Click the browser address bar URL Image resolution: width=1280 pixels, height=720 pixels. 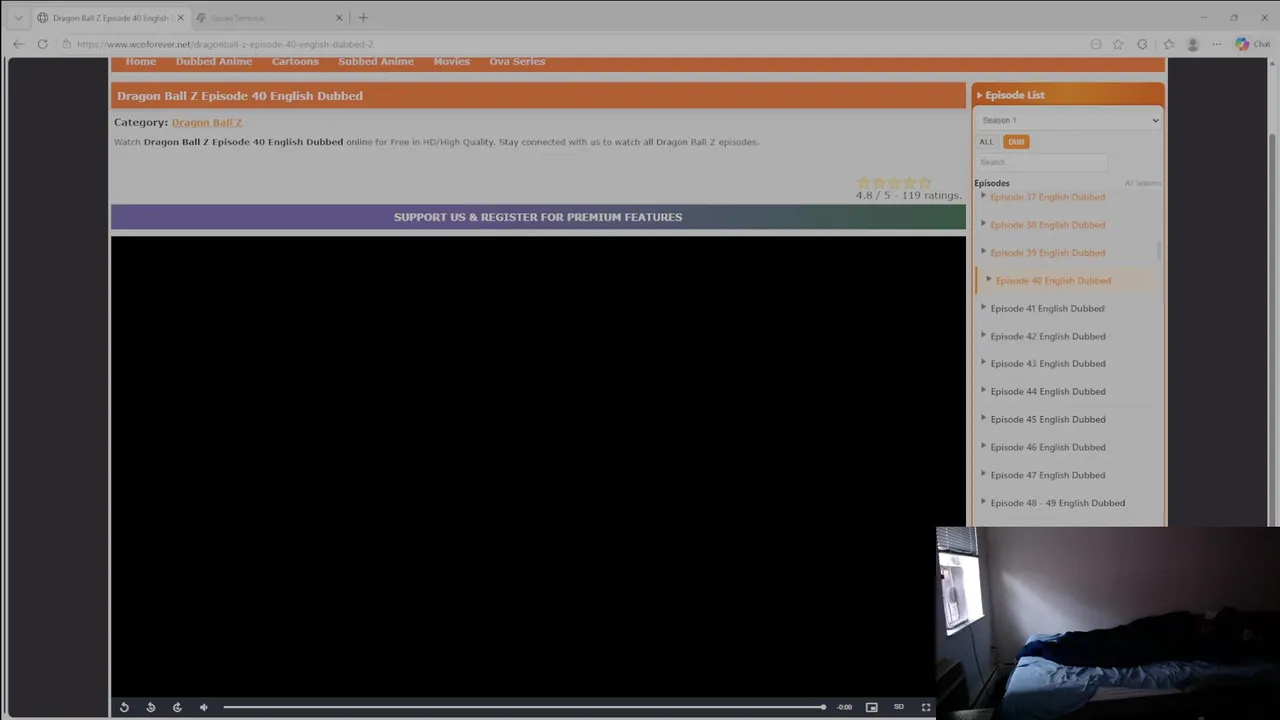point(225,44)
